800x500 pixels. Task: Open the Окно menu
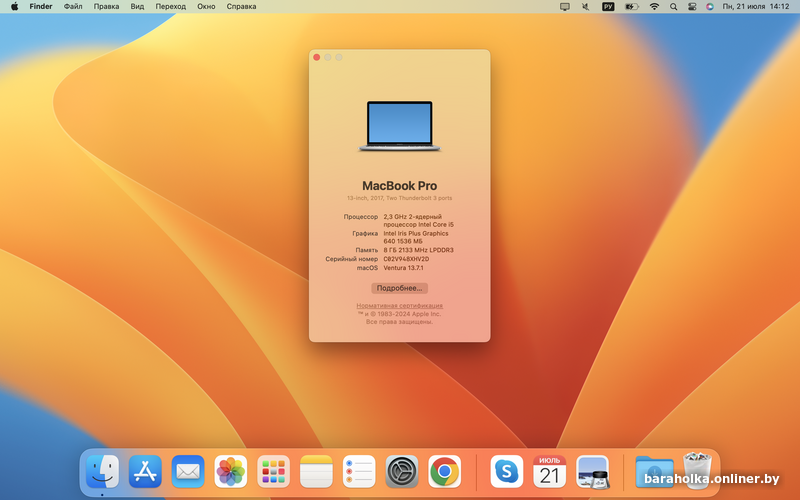coord(206,7)
